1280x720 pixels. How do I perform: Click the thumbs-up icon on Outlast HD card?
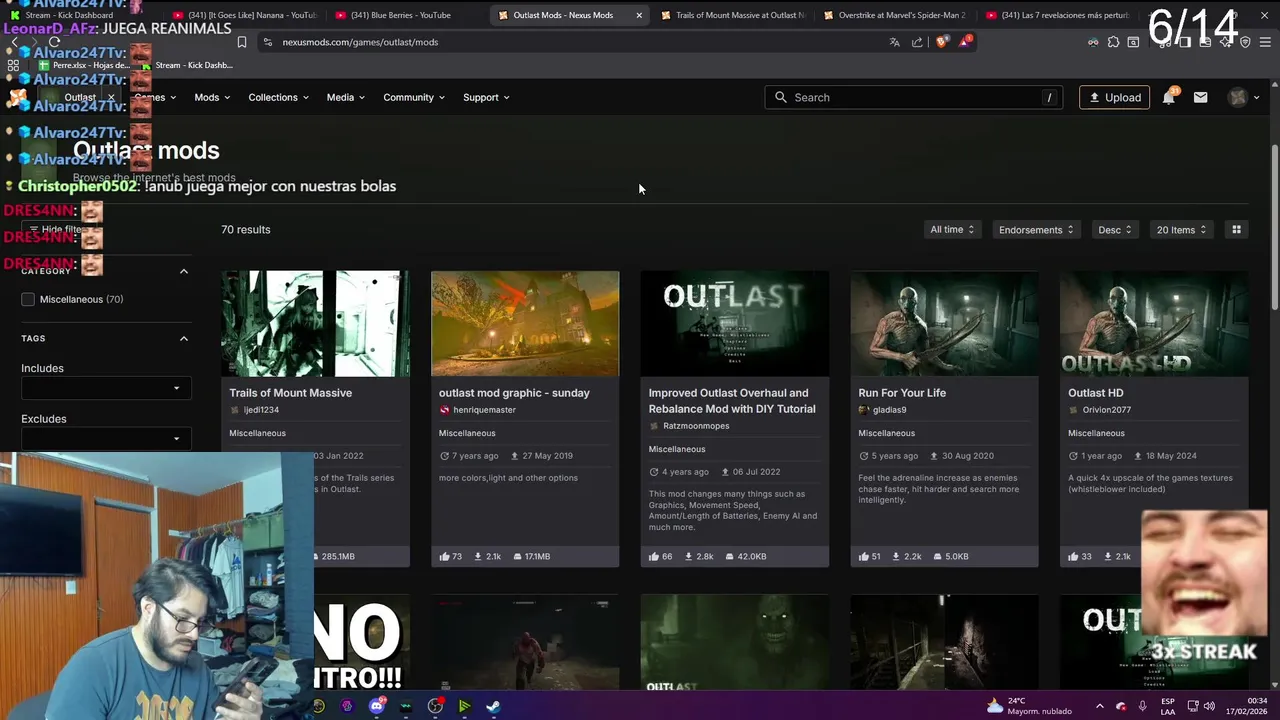point(1073,556)
